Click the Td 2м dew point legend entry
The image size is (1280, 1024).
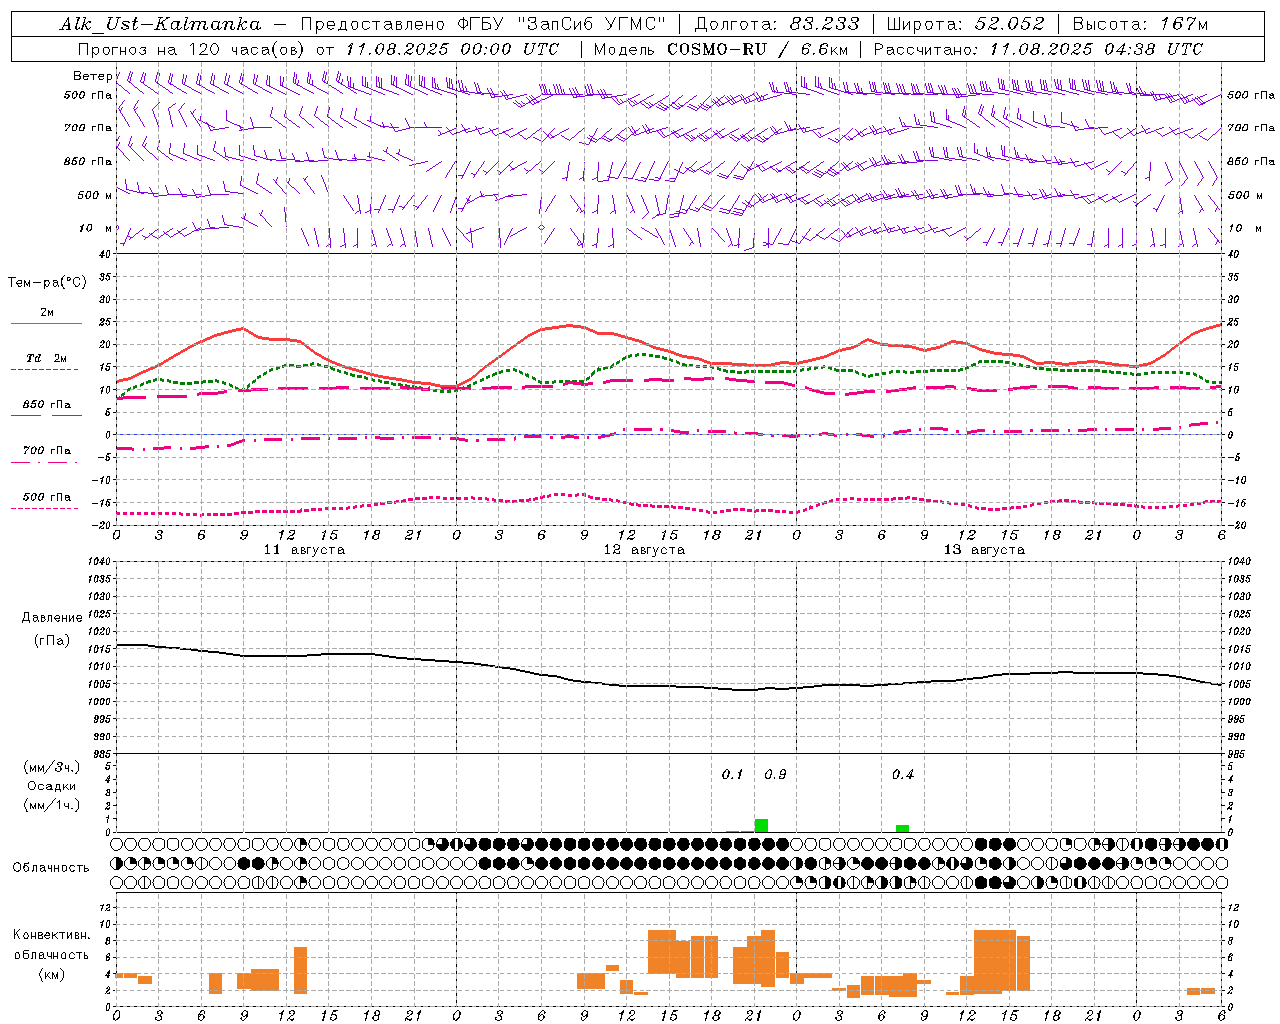(x=46, y=358)
